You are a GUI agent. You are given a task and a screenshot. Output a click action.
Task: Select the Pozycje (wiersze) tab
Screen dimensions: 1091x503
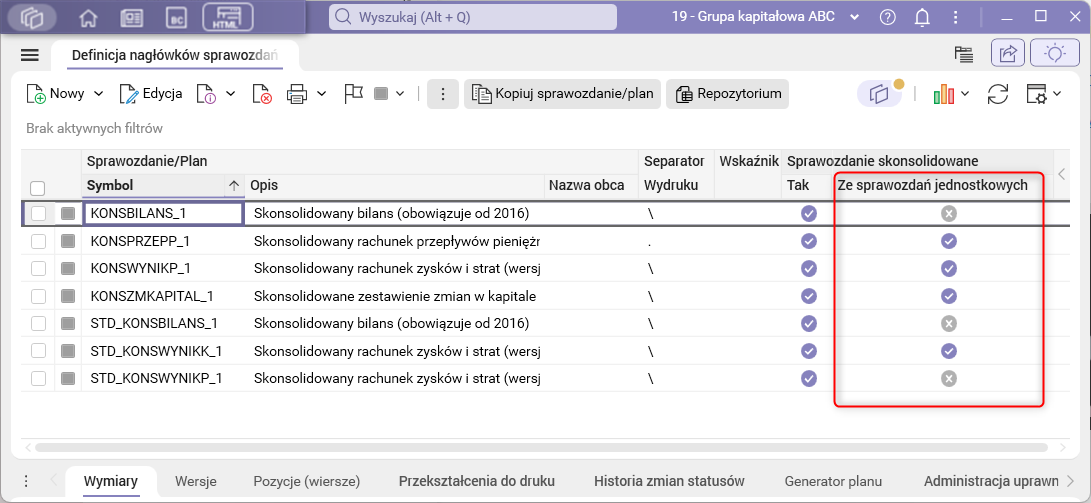pyautogui.click(x=307, y=481)
